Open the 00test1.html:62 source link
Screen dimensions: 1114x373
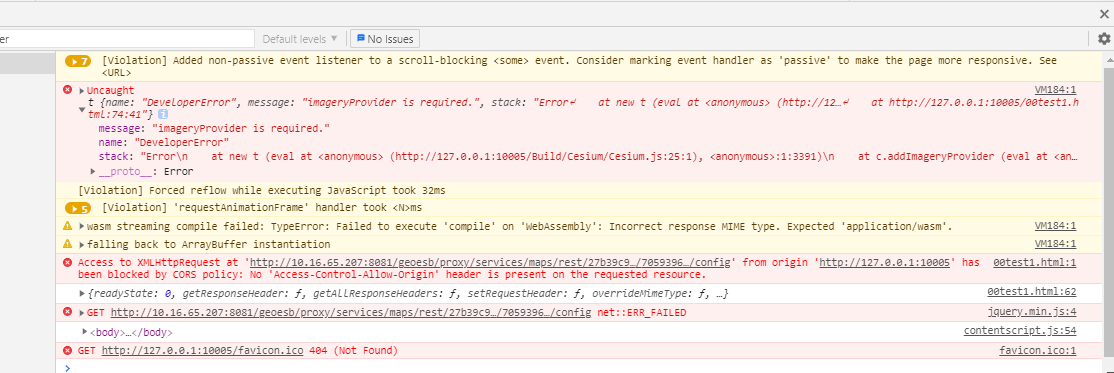click(x=1032, y=292)
